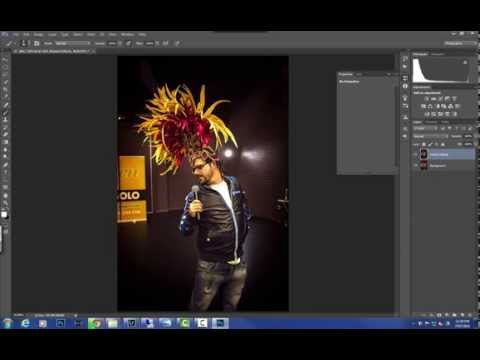The height and width of the screenshot is (360, 480).
Task: Open the layer blend mode dropdown
Action: 430,136
